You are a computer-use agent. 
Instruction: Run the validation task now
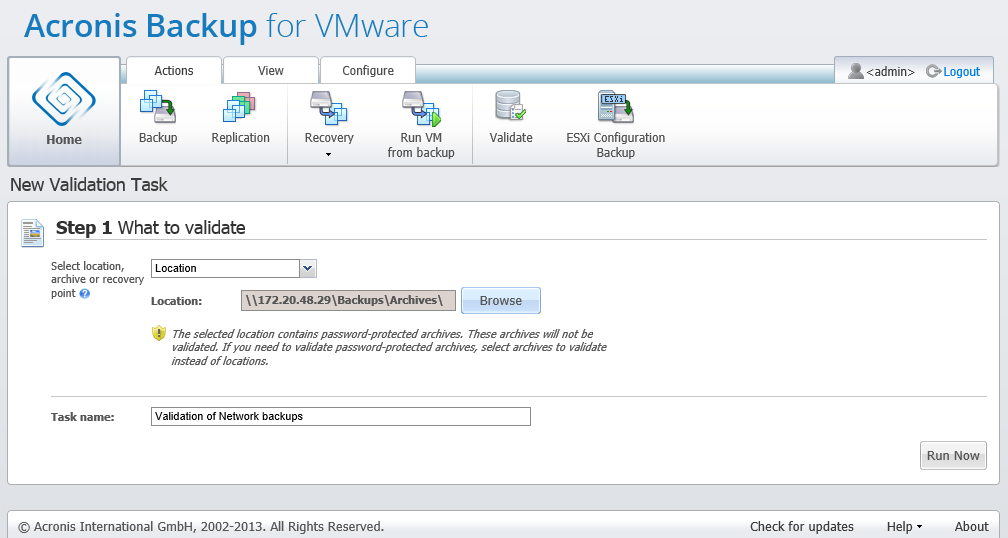953,456
